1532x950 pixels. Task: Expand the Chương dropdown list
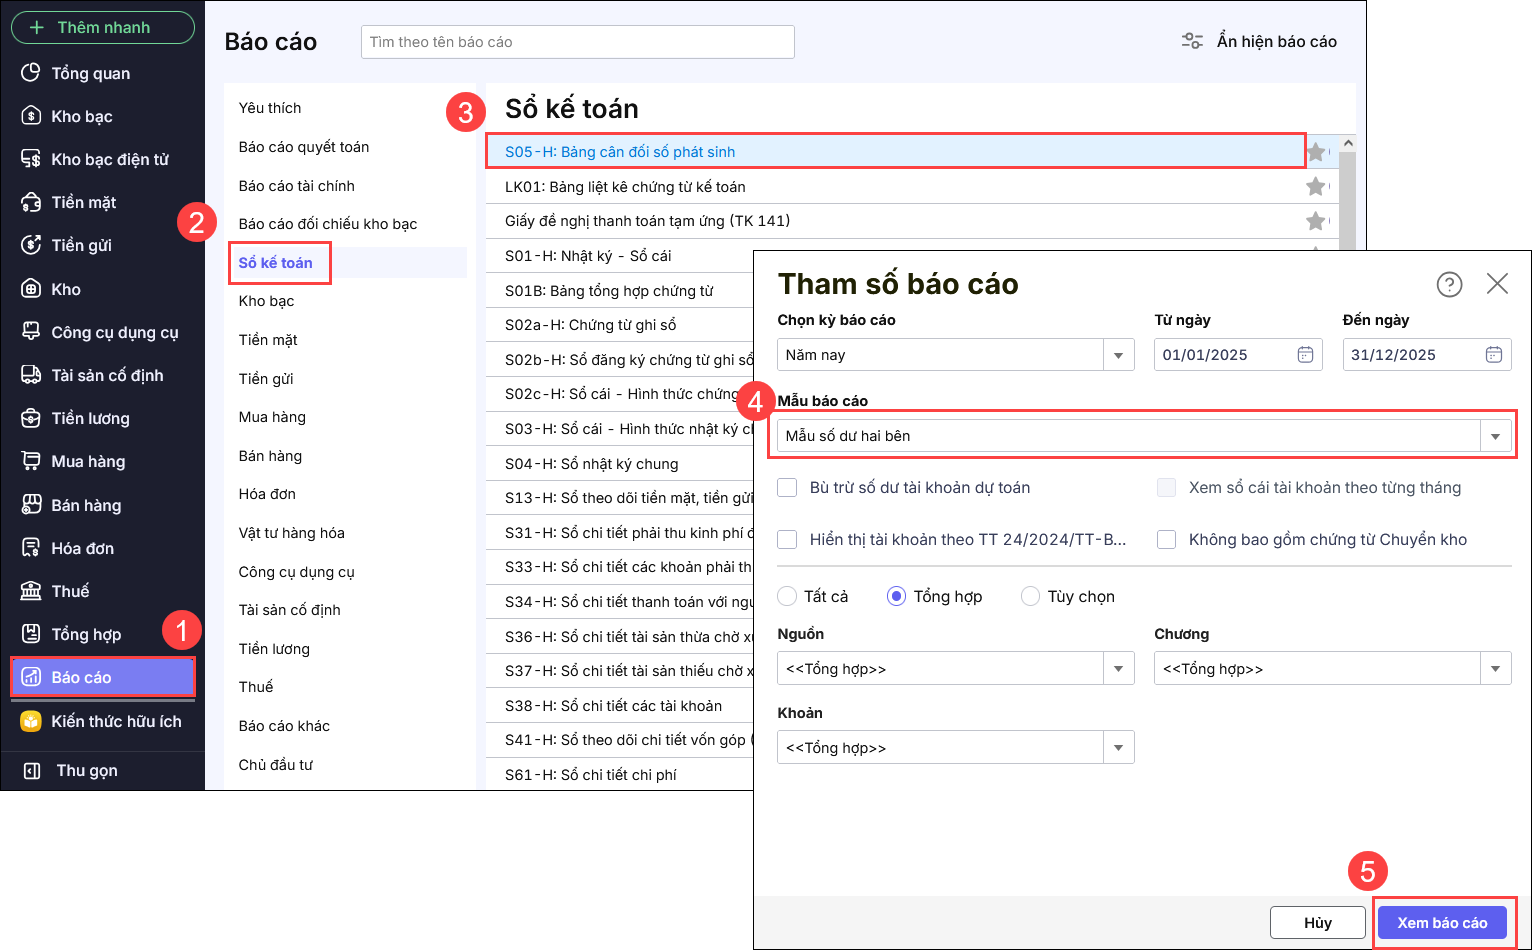pos(1495,669)
